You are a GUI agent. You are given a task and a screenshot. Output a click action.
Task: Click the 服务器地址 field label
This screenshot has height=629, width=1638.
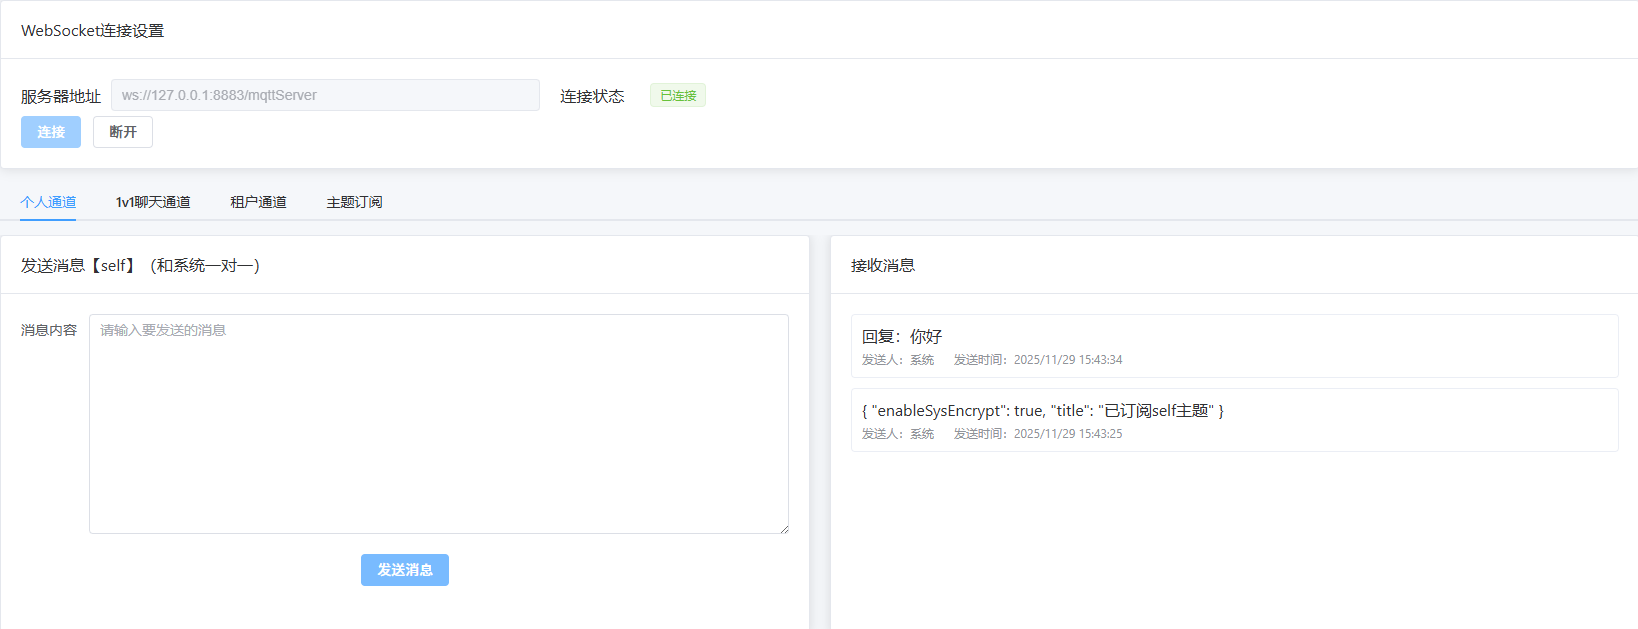coord(61,96)
